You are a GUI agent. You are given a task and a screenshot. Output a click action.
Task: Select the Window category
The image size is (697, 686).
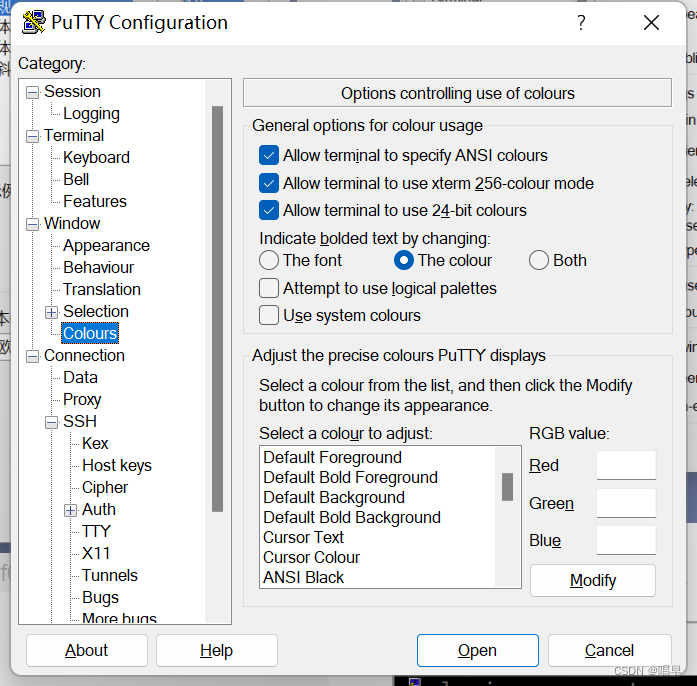(72, 223)
